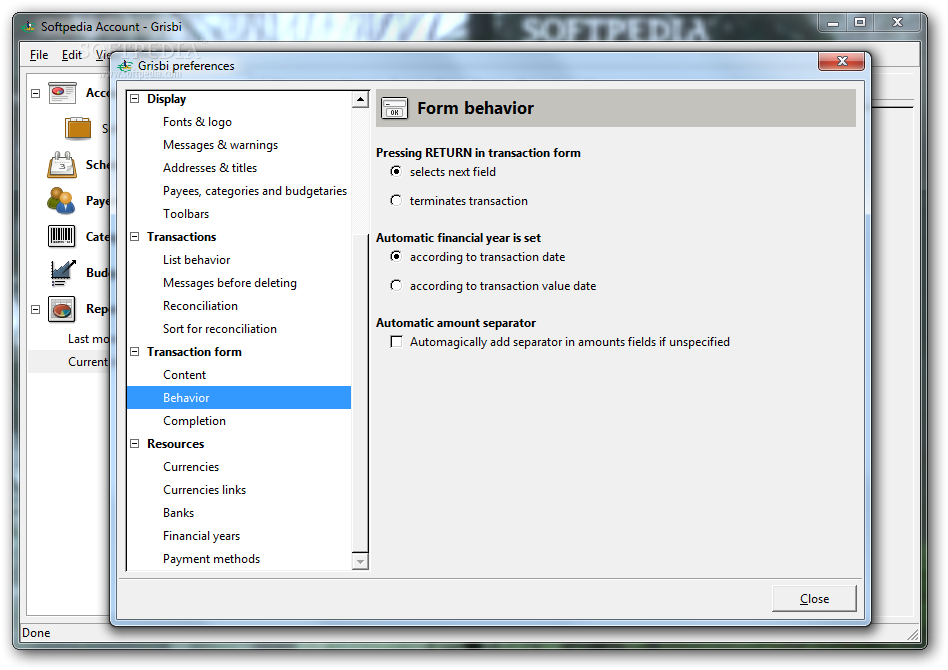Viewport: 948px width, 670px height.
Task: Select 'terminates transaction' radio button
Action: point(396,200)
